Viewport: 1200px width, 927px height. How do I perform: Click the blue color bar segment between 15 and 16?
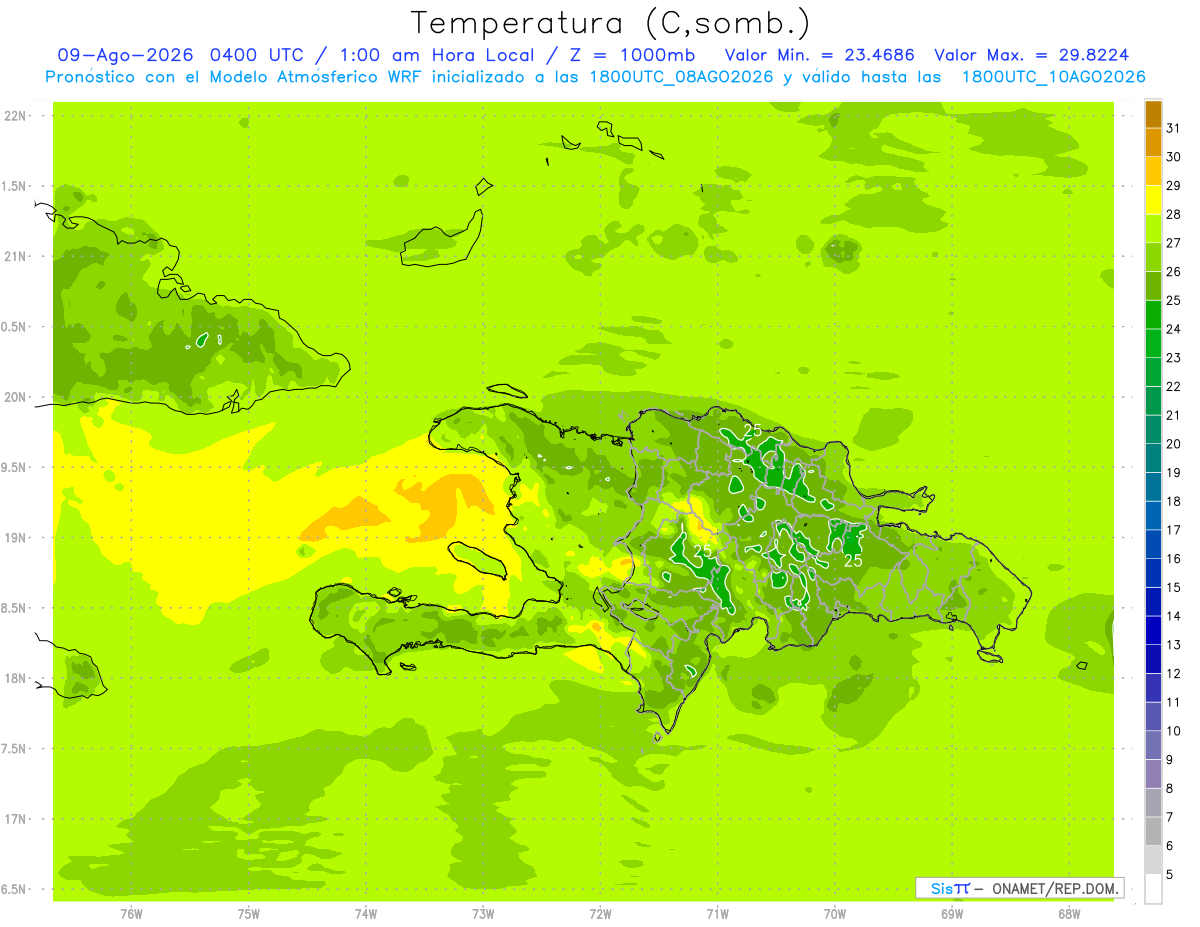click(x=1153, y=573)
